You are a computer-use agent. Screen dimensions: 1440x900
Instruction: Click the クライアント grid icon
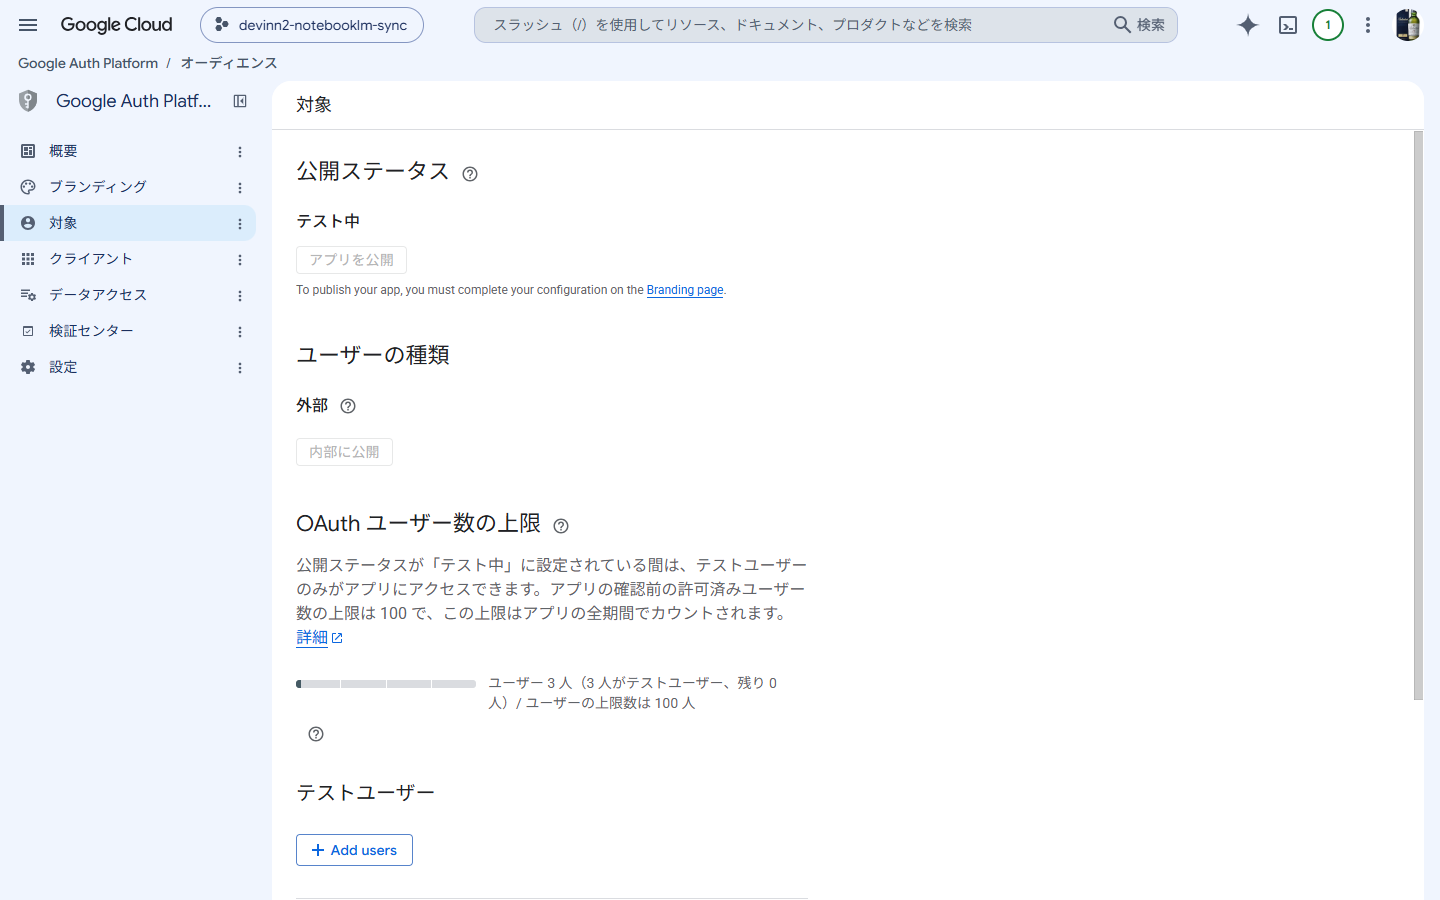tap(28, 259)
